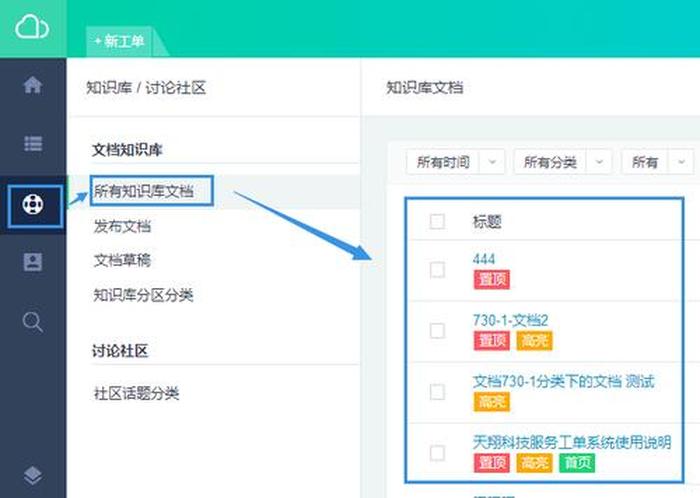Open the home icon in sidebar

[33, 85]
